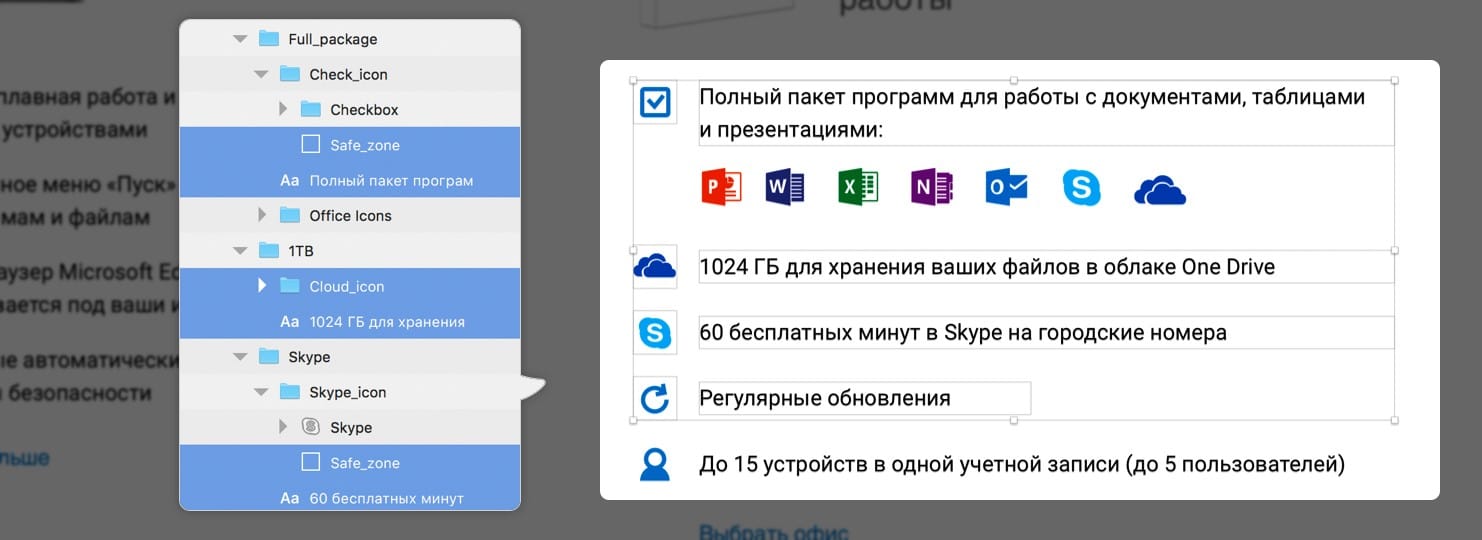
Task: Click the Skype icon in the Office icons row
Action: (x=1081, y=187)
